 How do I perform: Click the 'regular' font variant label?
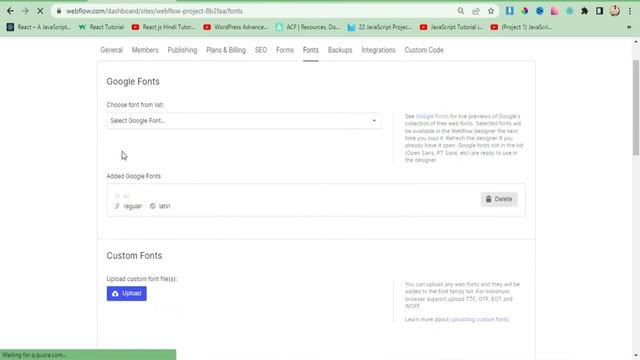133,206
